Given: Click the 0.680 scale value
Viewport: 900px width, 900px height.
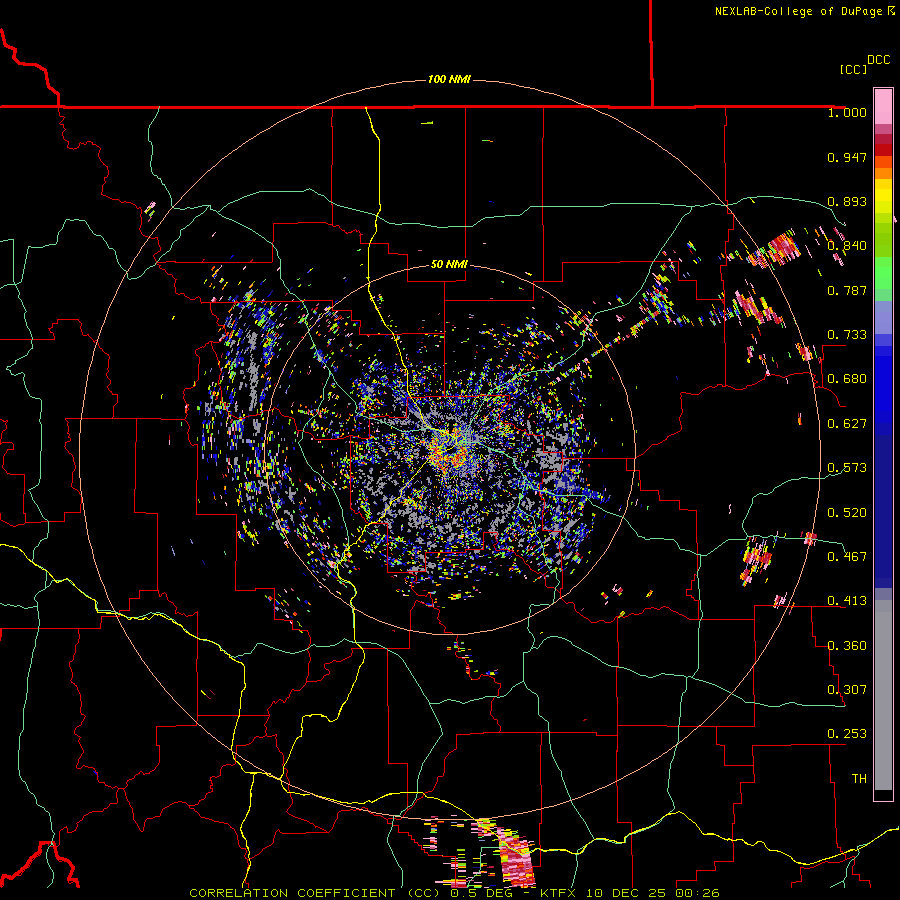Looking at the screenshot, I should click(847, 379).
